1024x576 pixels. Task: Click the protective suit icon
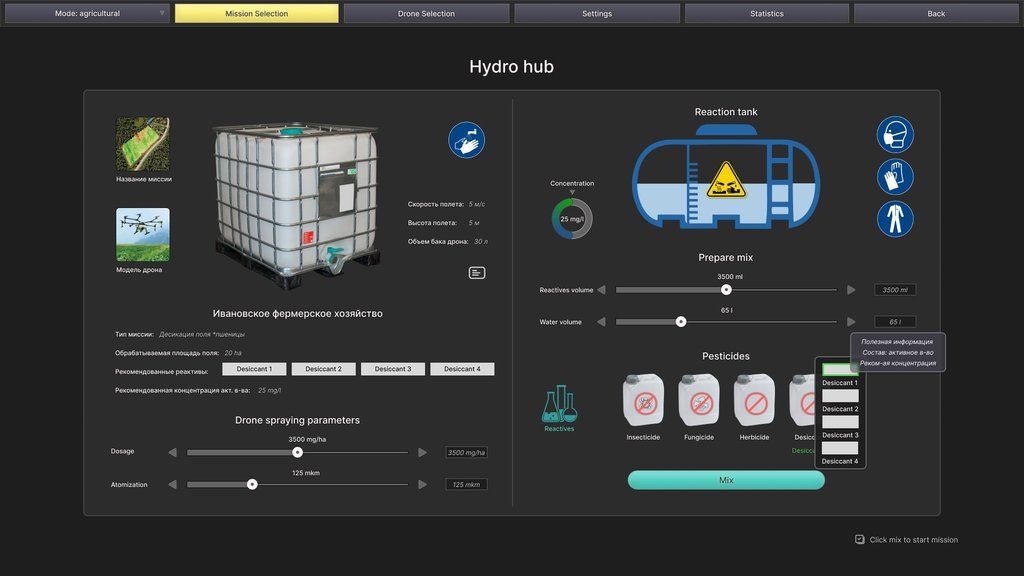click(895, 219)
